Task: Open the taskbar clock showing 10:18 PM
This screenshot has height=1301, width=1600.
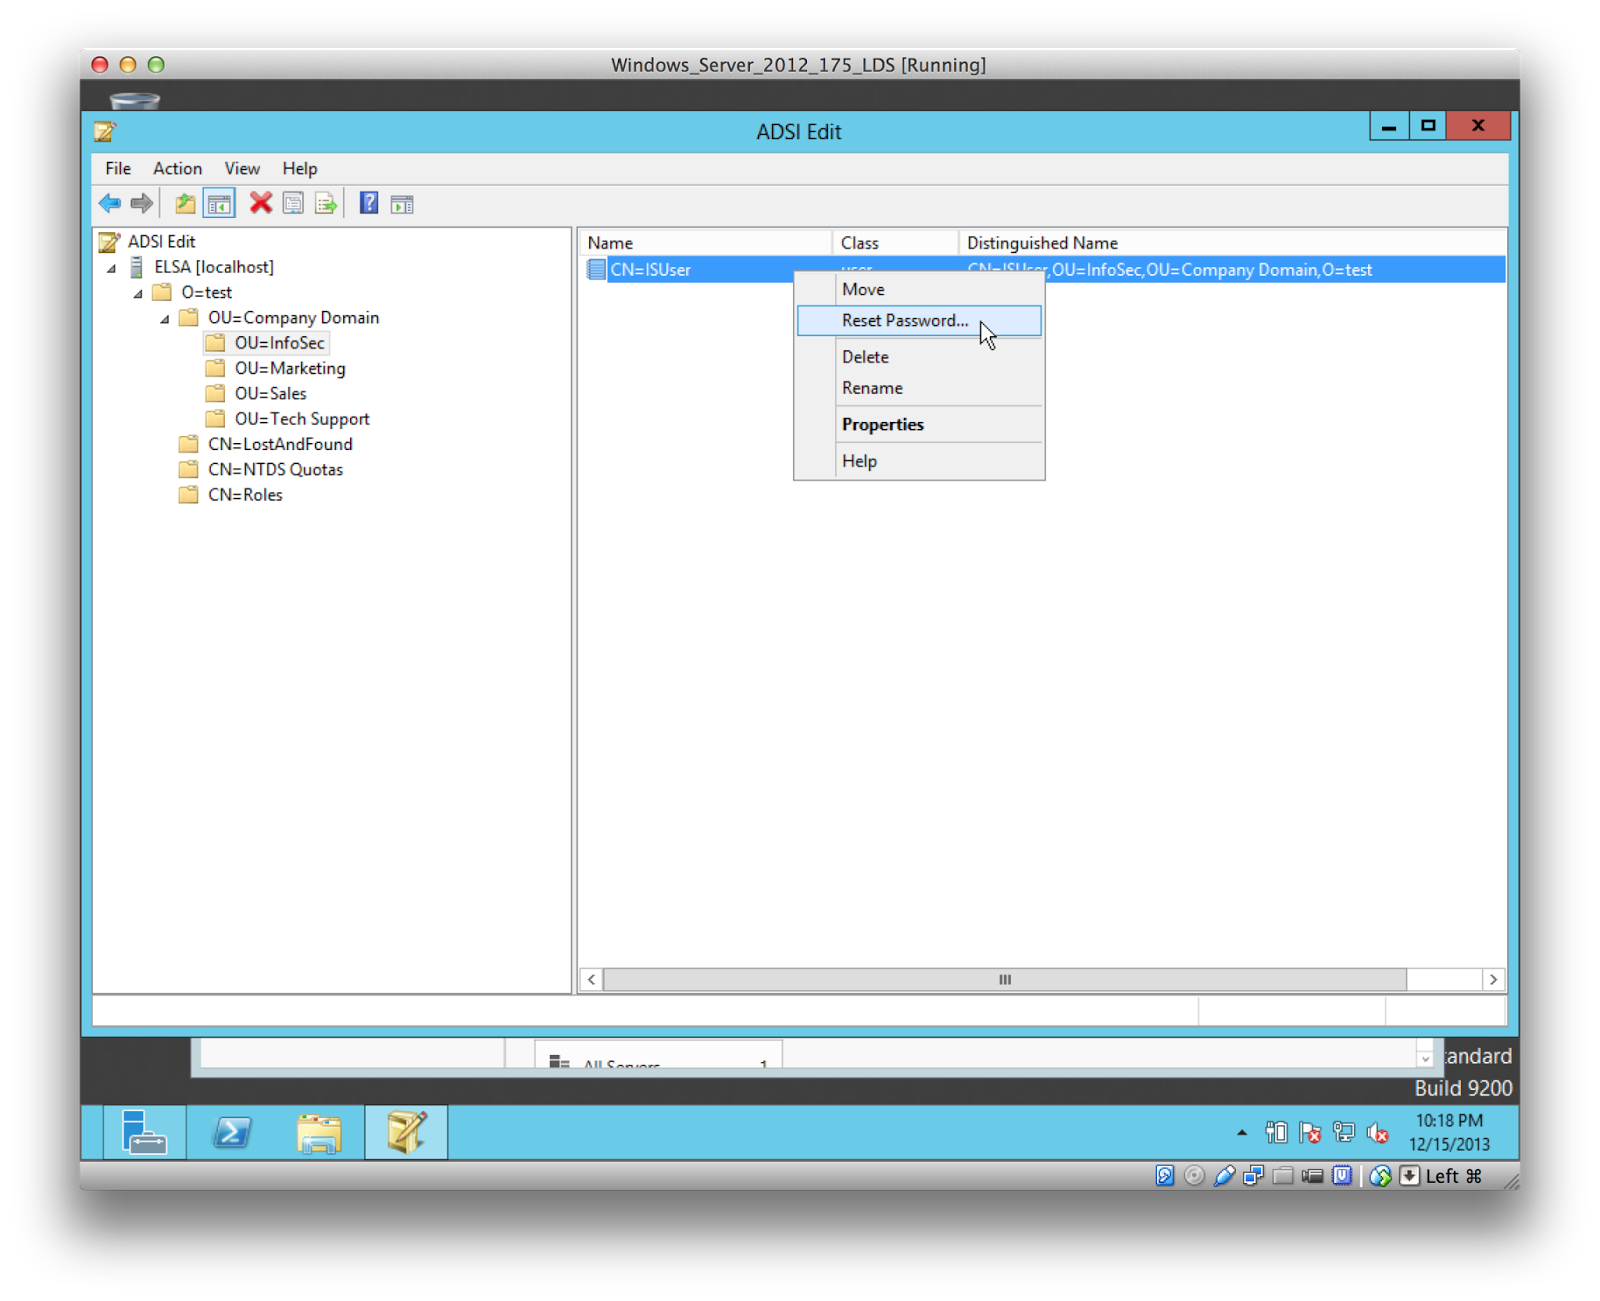Action: 1450,1132
